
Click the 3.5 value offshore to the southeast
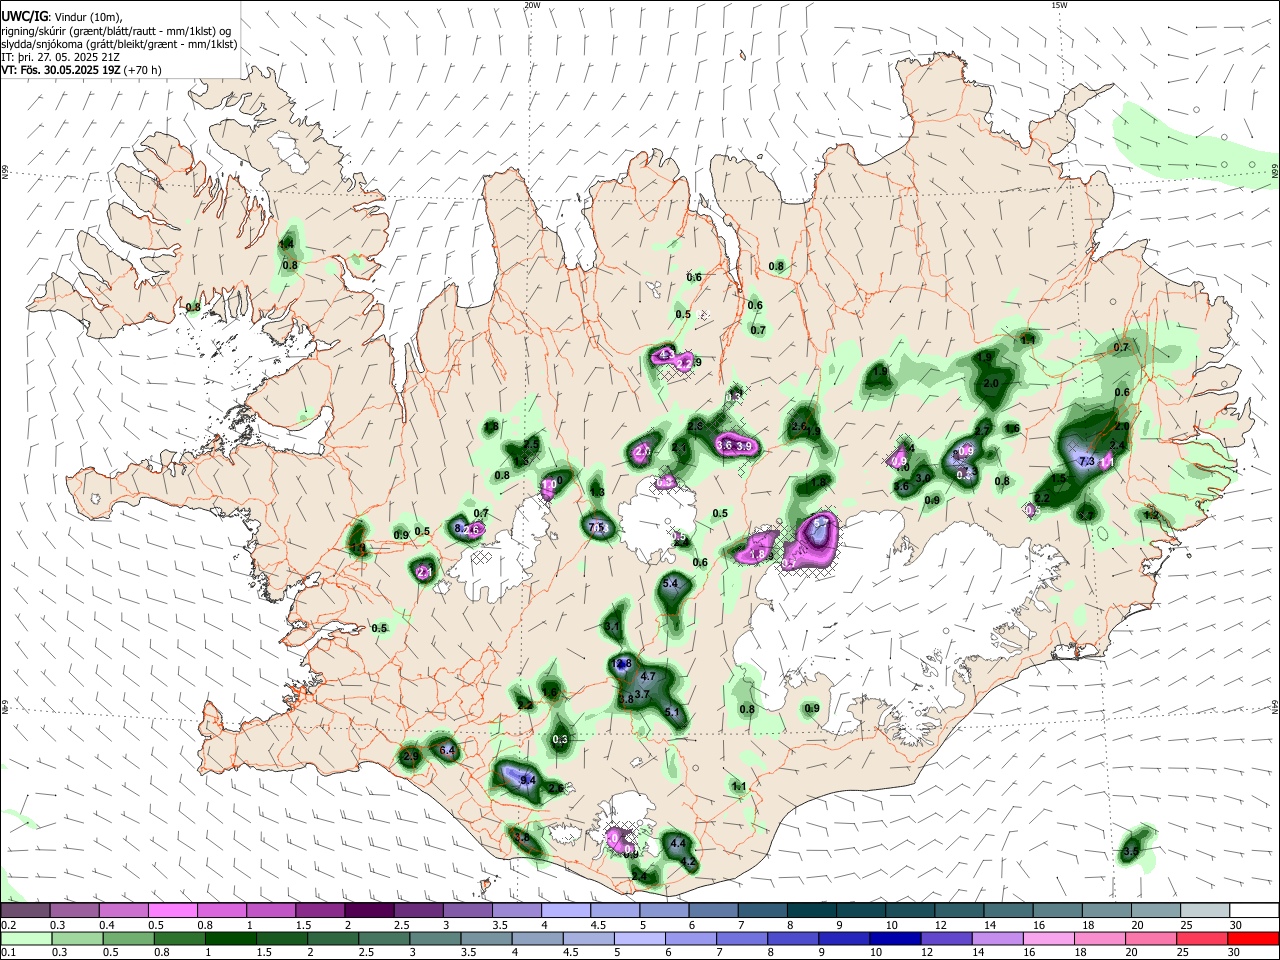click(1131, 852)
